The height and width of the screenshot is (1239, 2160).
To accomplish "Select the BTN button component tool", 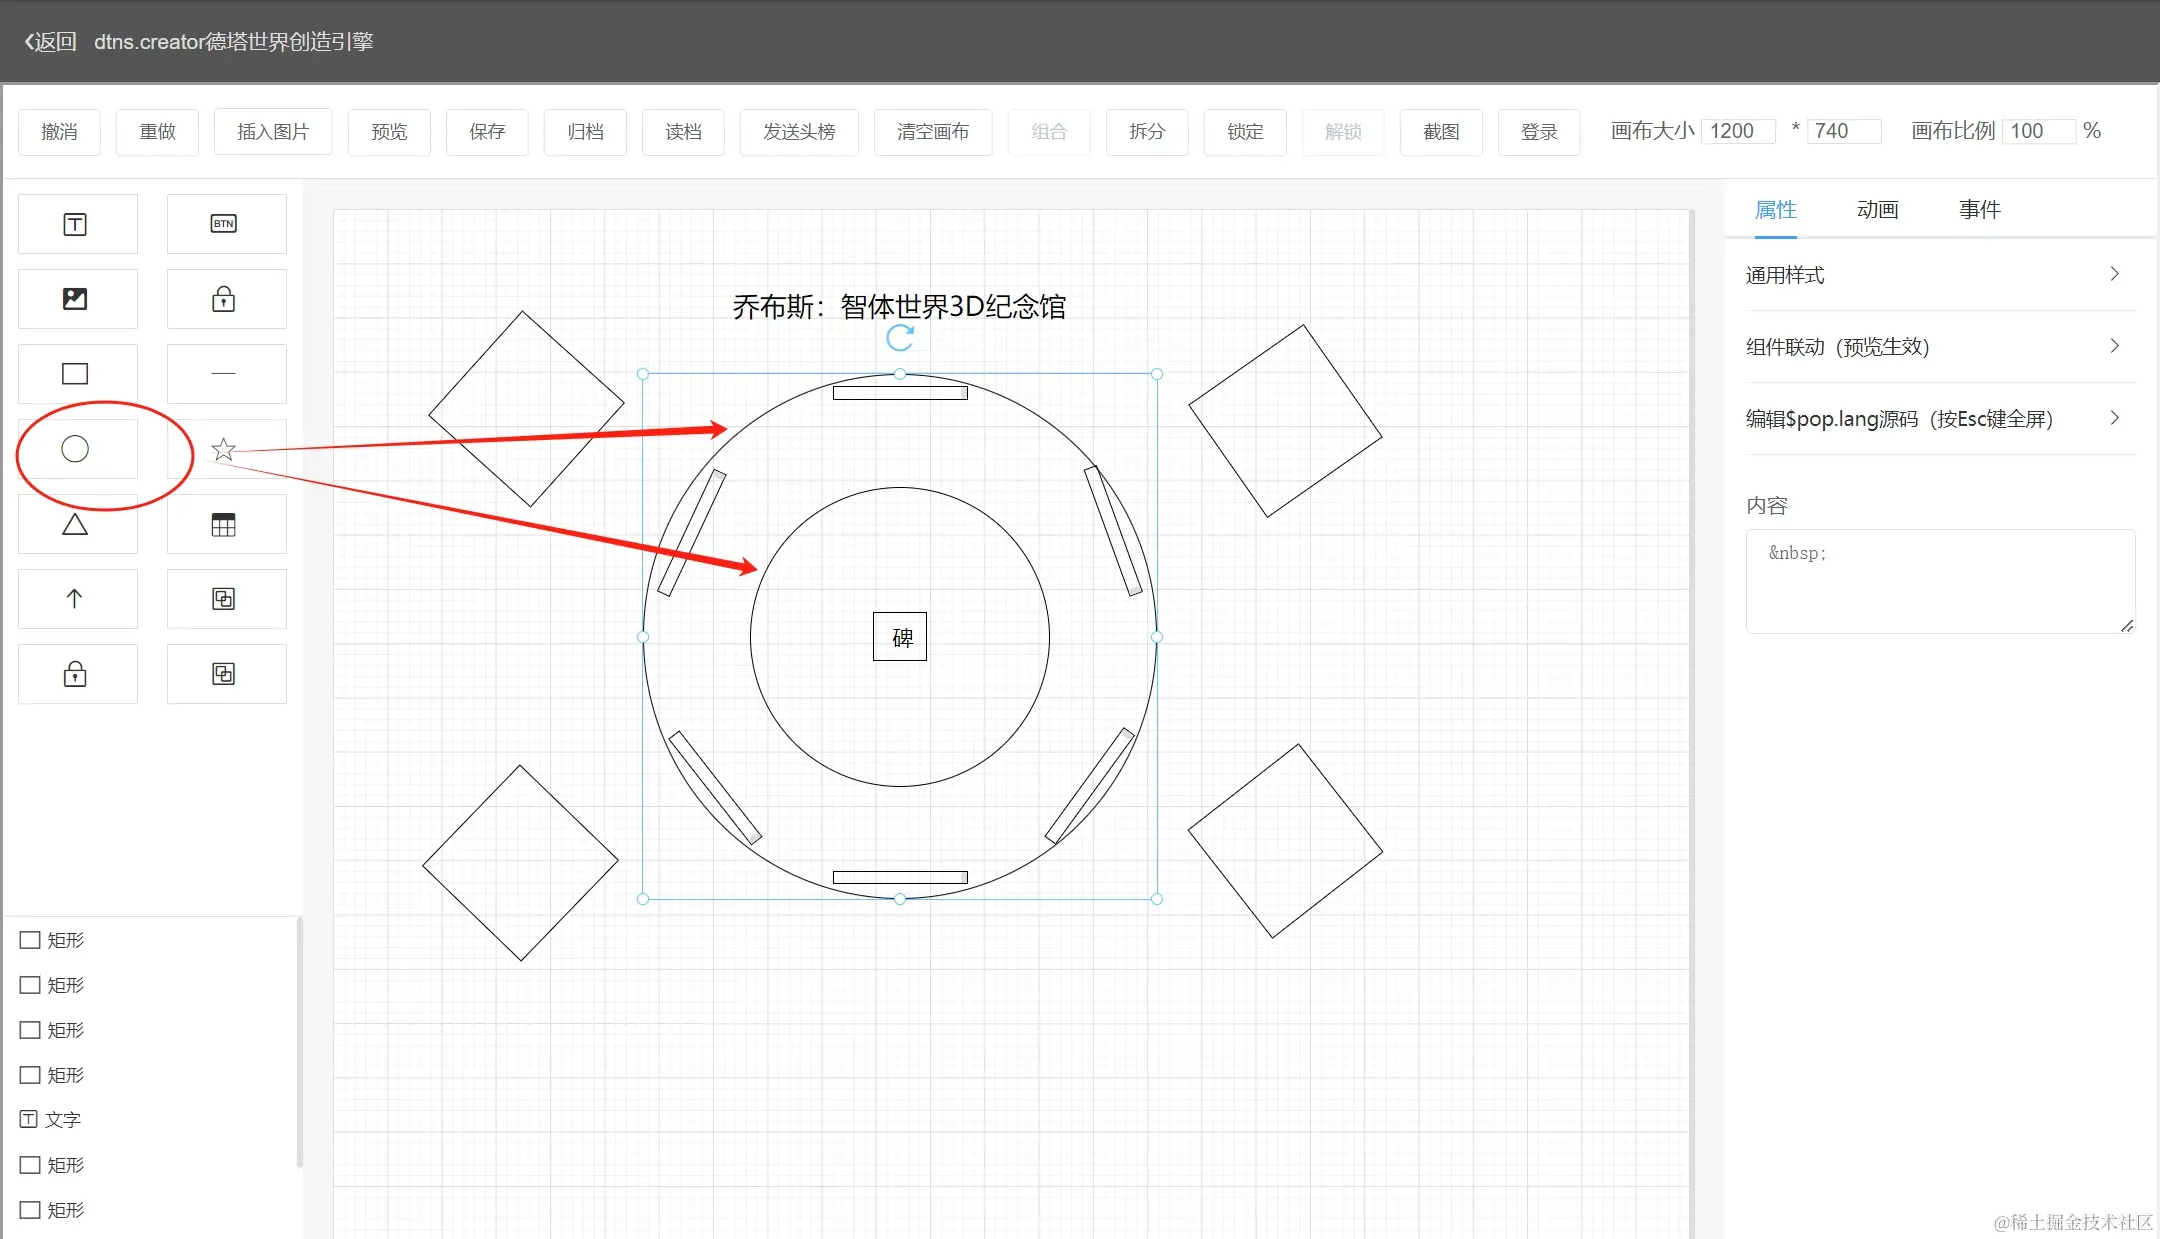I will coord(225,224).
